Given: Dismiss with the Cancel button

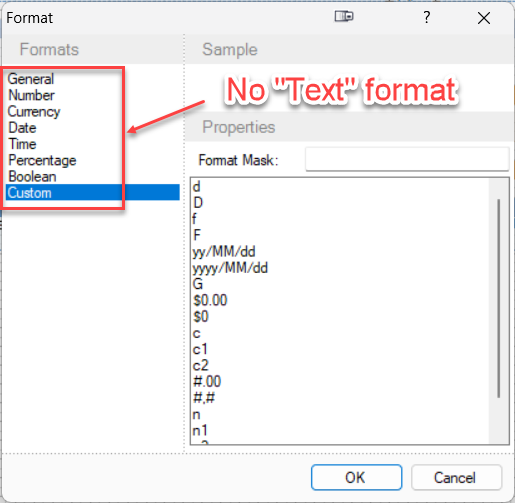Looking at the screenshot, I should [456, 477].
